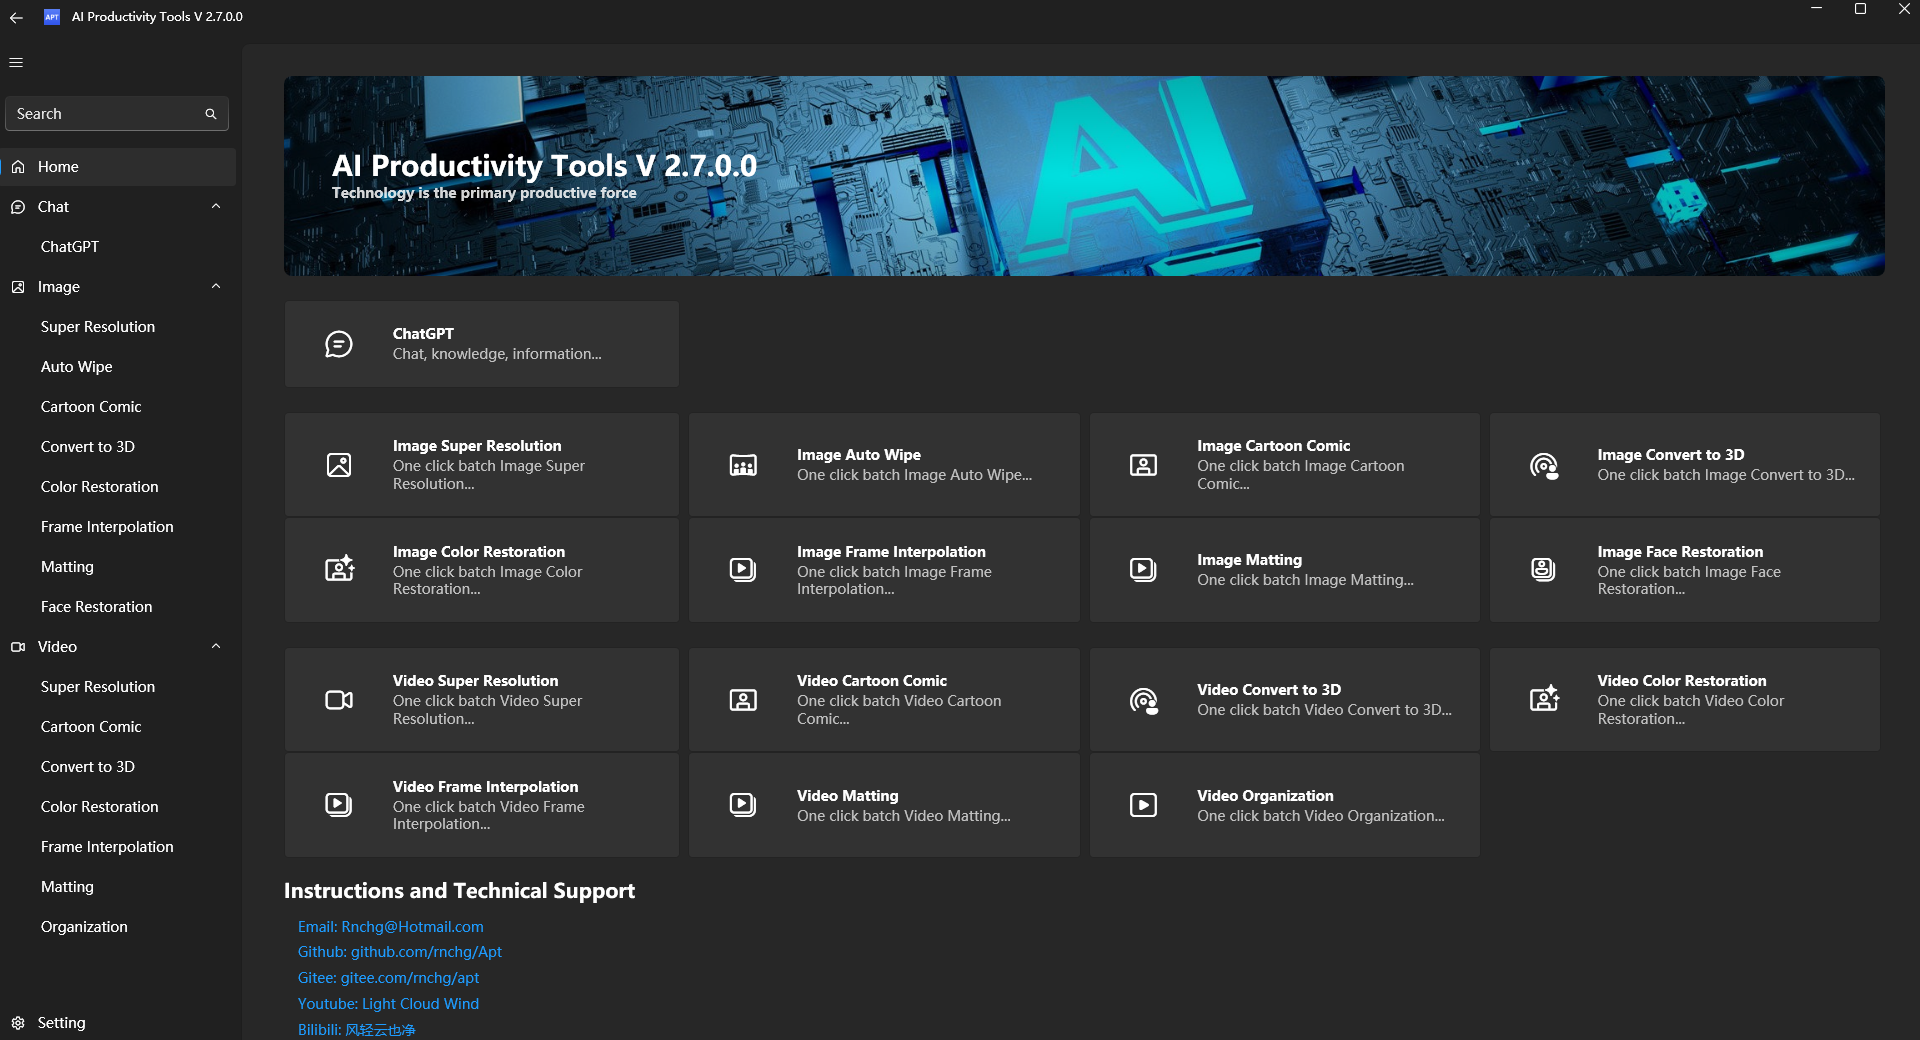
Task: Click the Youtube Light Cloud Wind link
Action: click(388, 1003)
